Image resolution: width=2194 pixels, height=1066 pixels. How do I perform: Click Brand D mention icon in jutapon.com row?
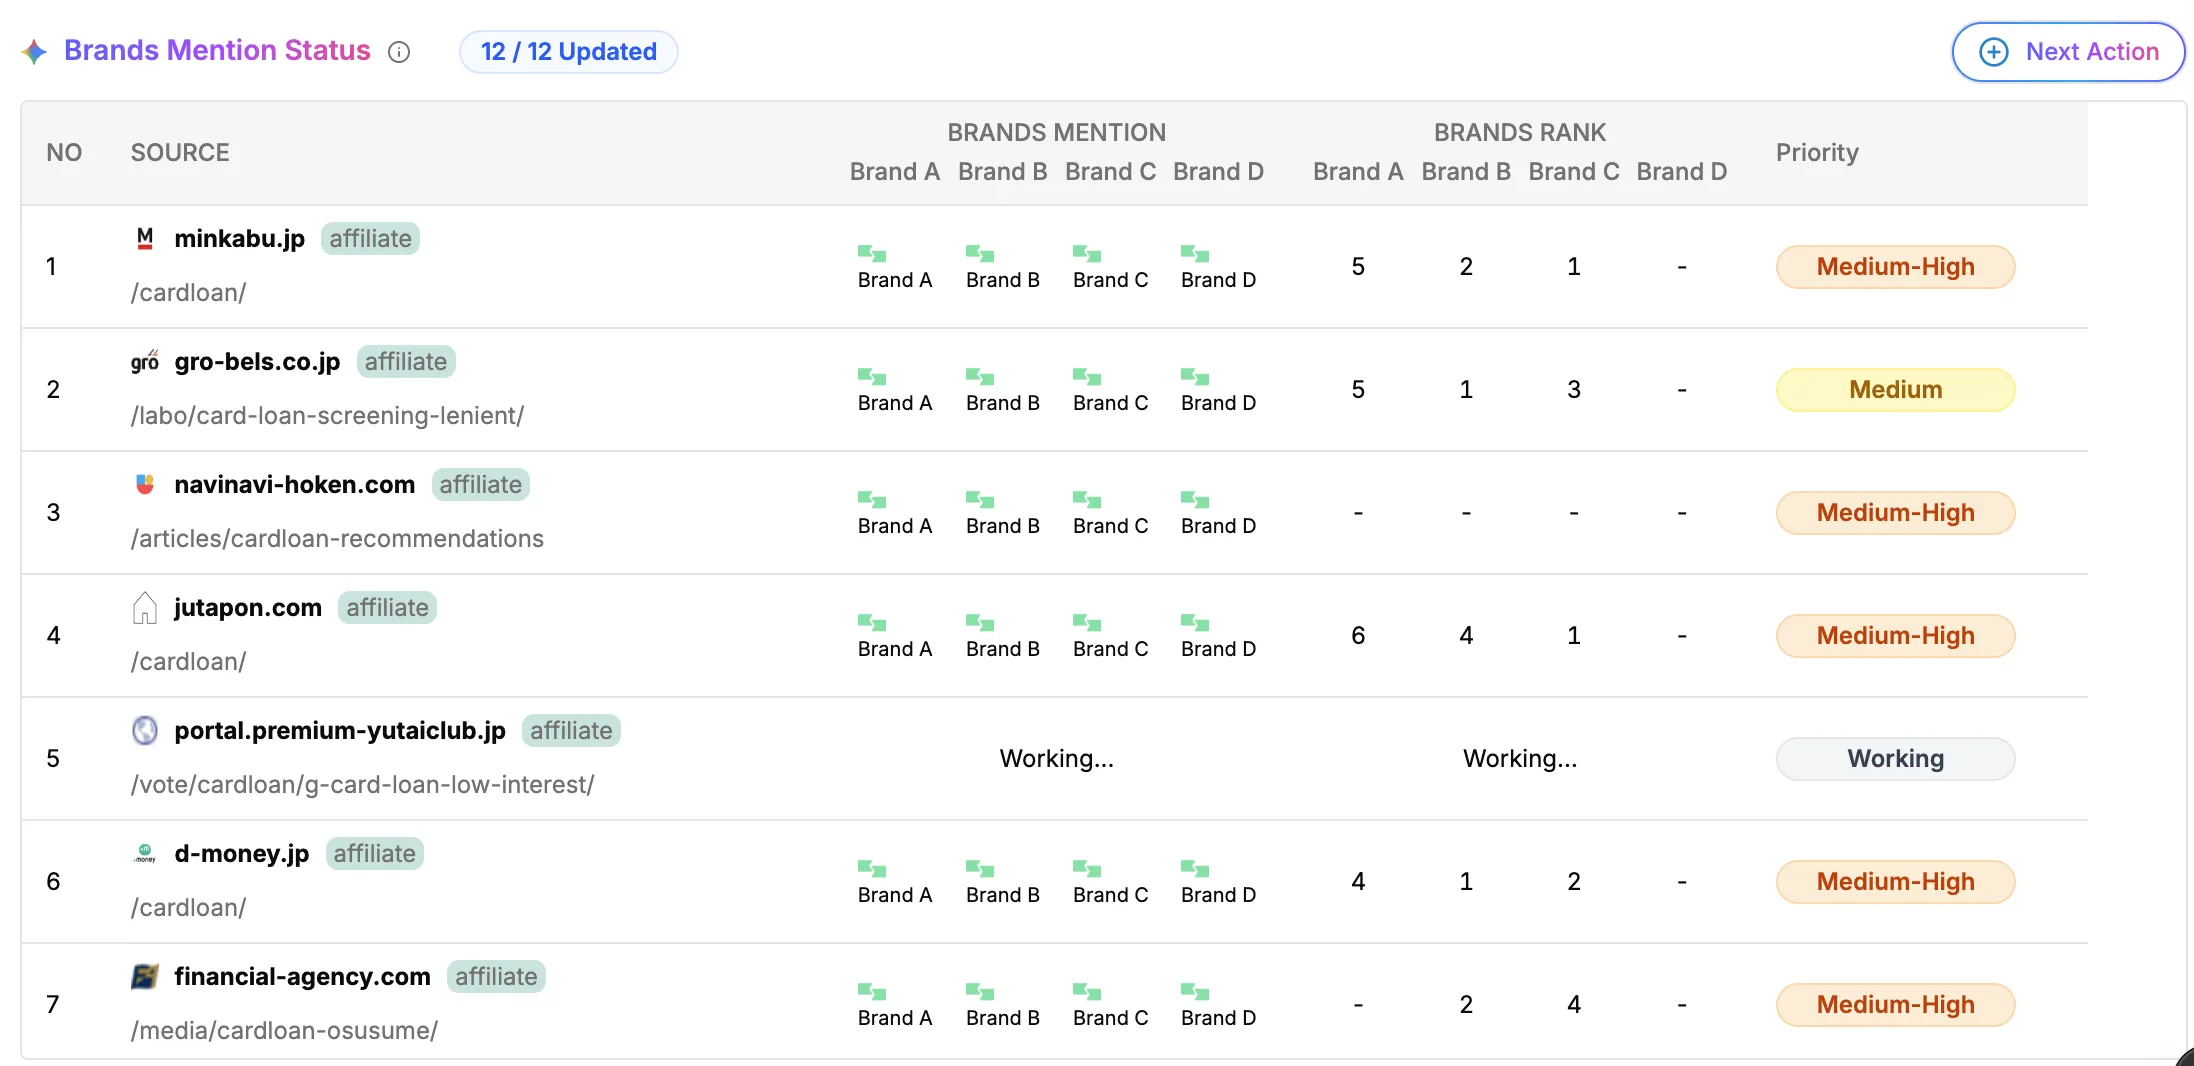coord(1195,622)
